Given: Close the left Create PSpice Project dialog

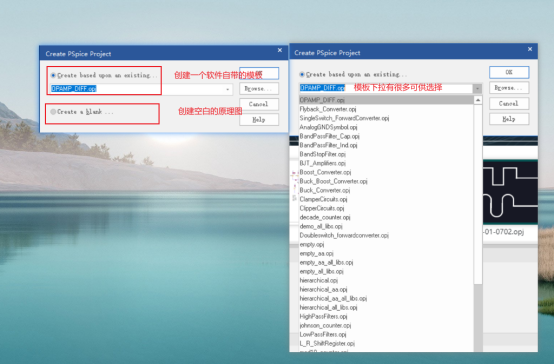Looking at the screenshot, I should point(280,50).
